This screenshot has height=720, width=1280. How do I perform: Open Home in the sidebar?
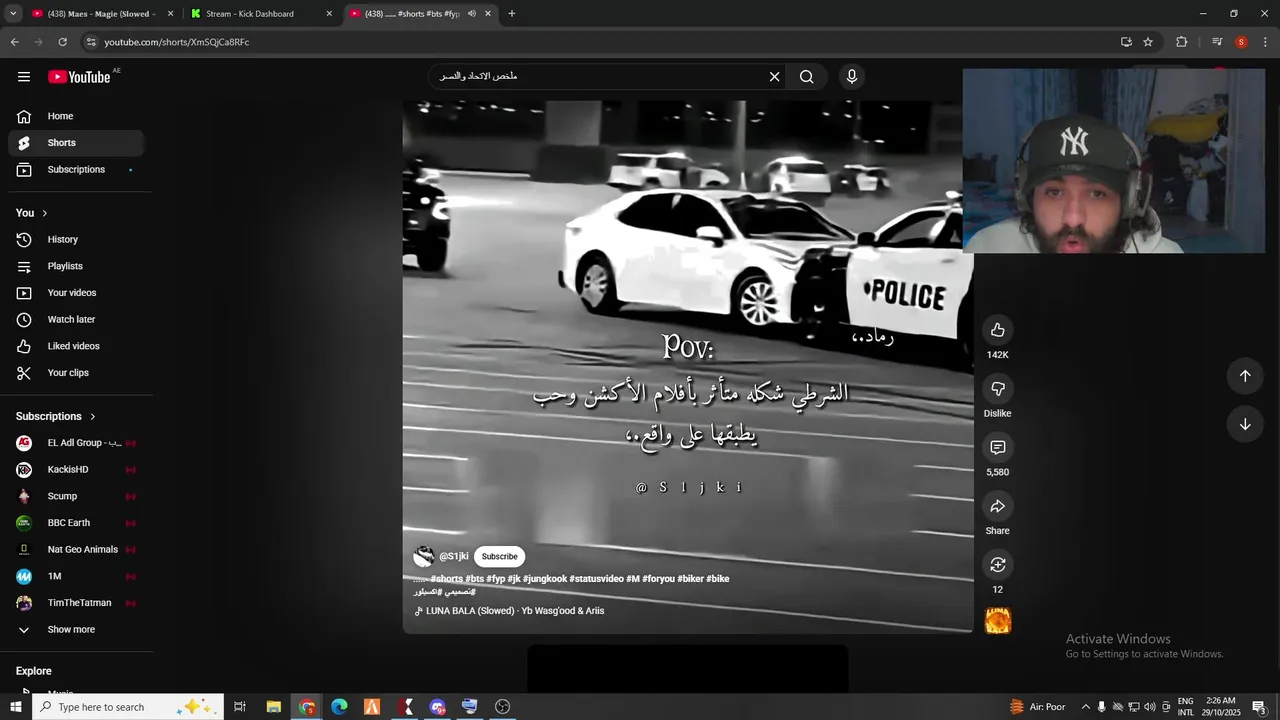[76, 116]
